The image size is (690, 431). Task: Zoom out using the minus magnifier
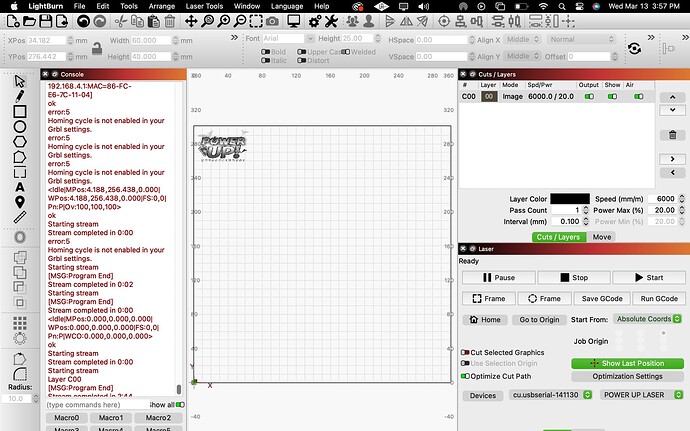click(x=240, y=21)
